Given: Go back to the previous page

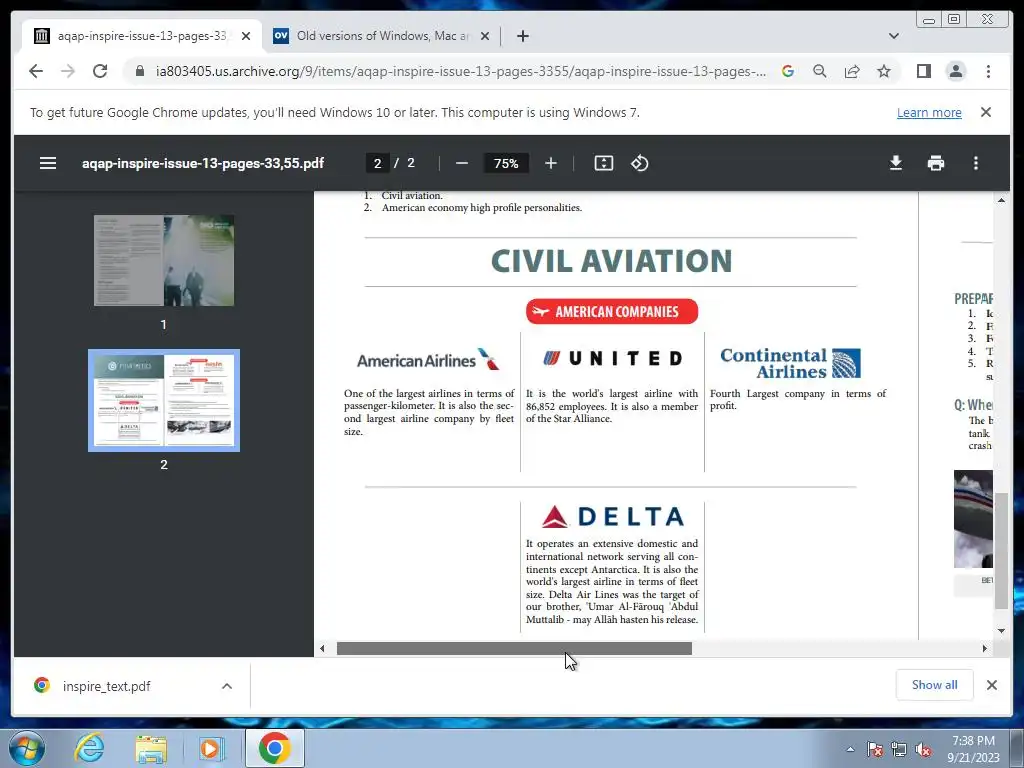Looking at the screenshot, I should (x=36, y=71).
